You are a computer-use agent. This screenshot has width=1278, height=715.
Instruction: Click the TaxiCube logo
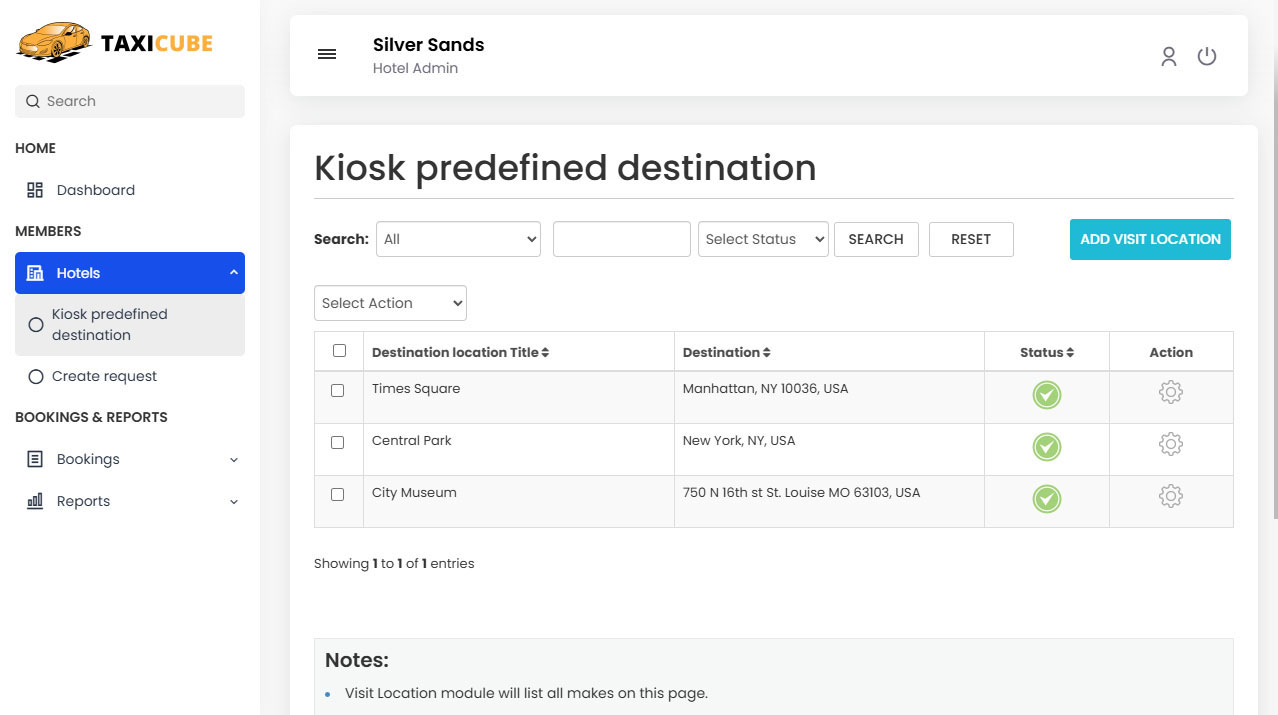coord(114,43)
